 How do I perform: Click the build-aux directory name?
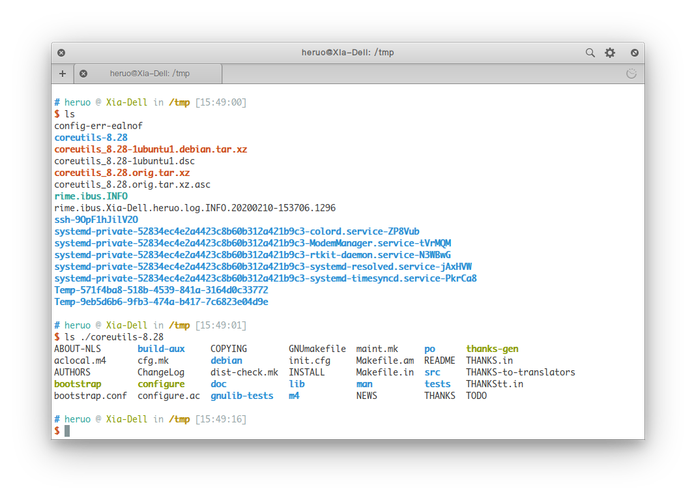[161, 349]
